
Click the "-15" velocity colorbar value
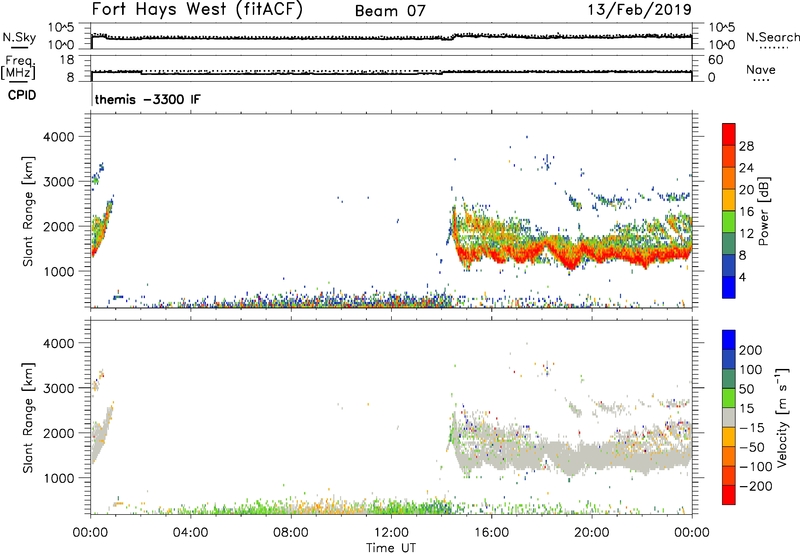[x=752, y=428]
